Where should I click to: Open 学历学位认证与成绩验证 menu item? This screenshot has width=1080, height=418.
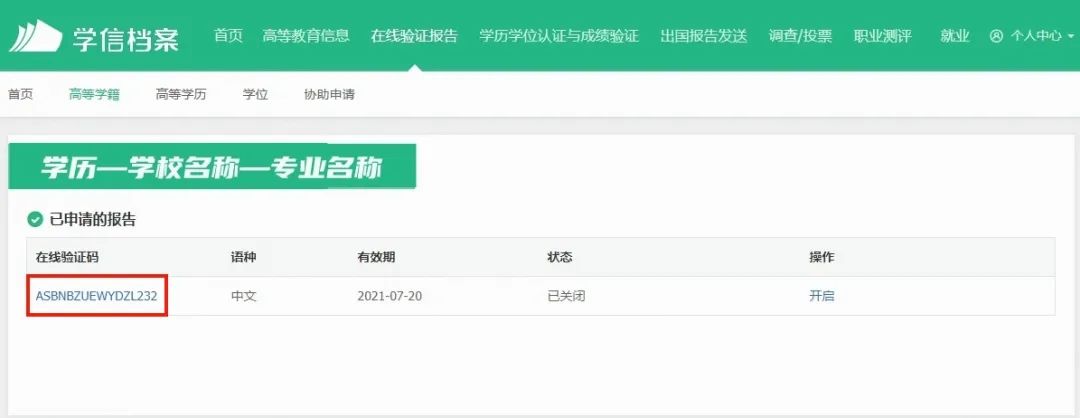pos(559,36)
